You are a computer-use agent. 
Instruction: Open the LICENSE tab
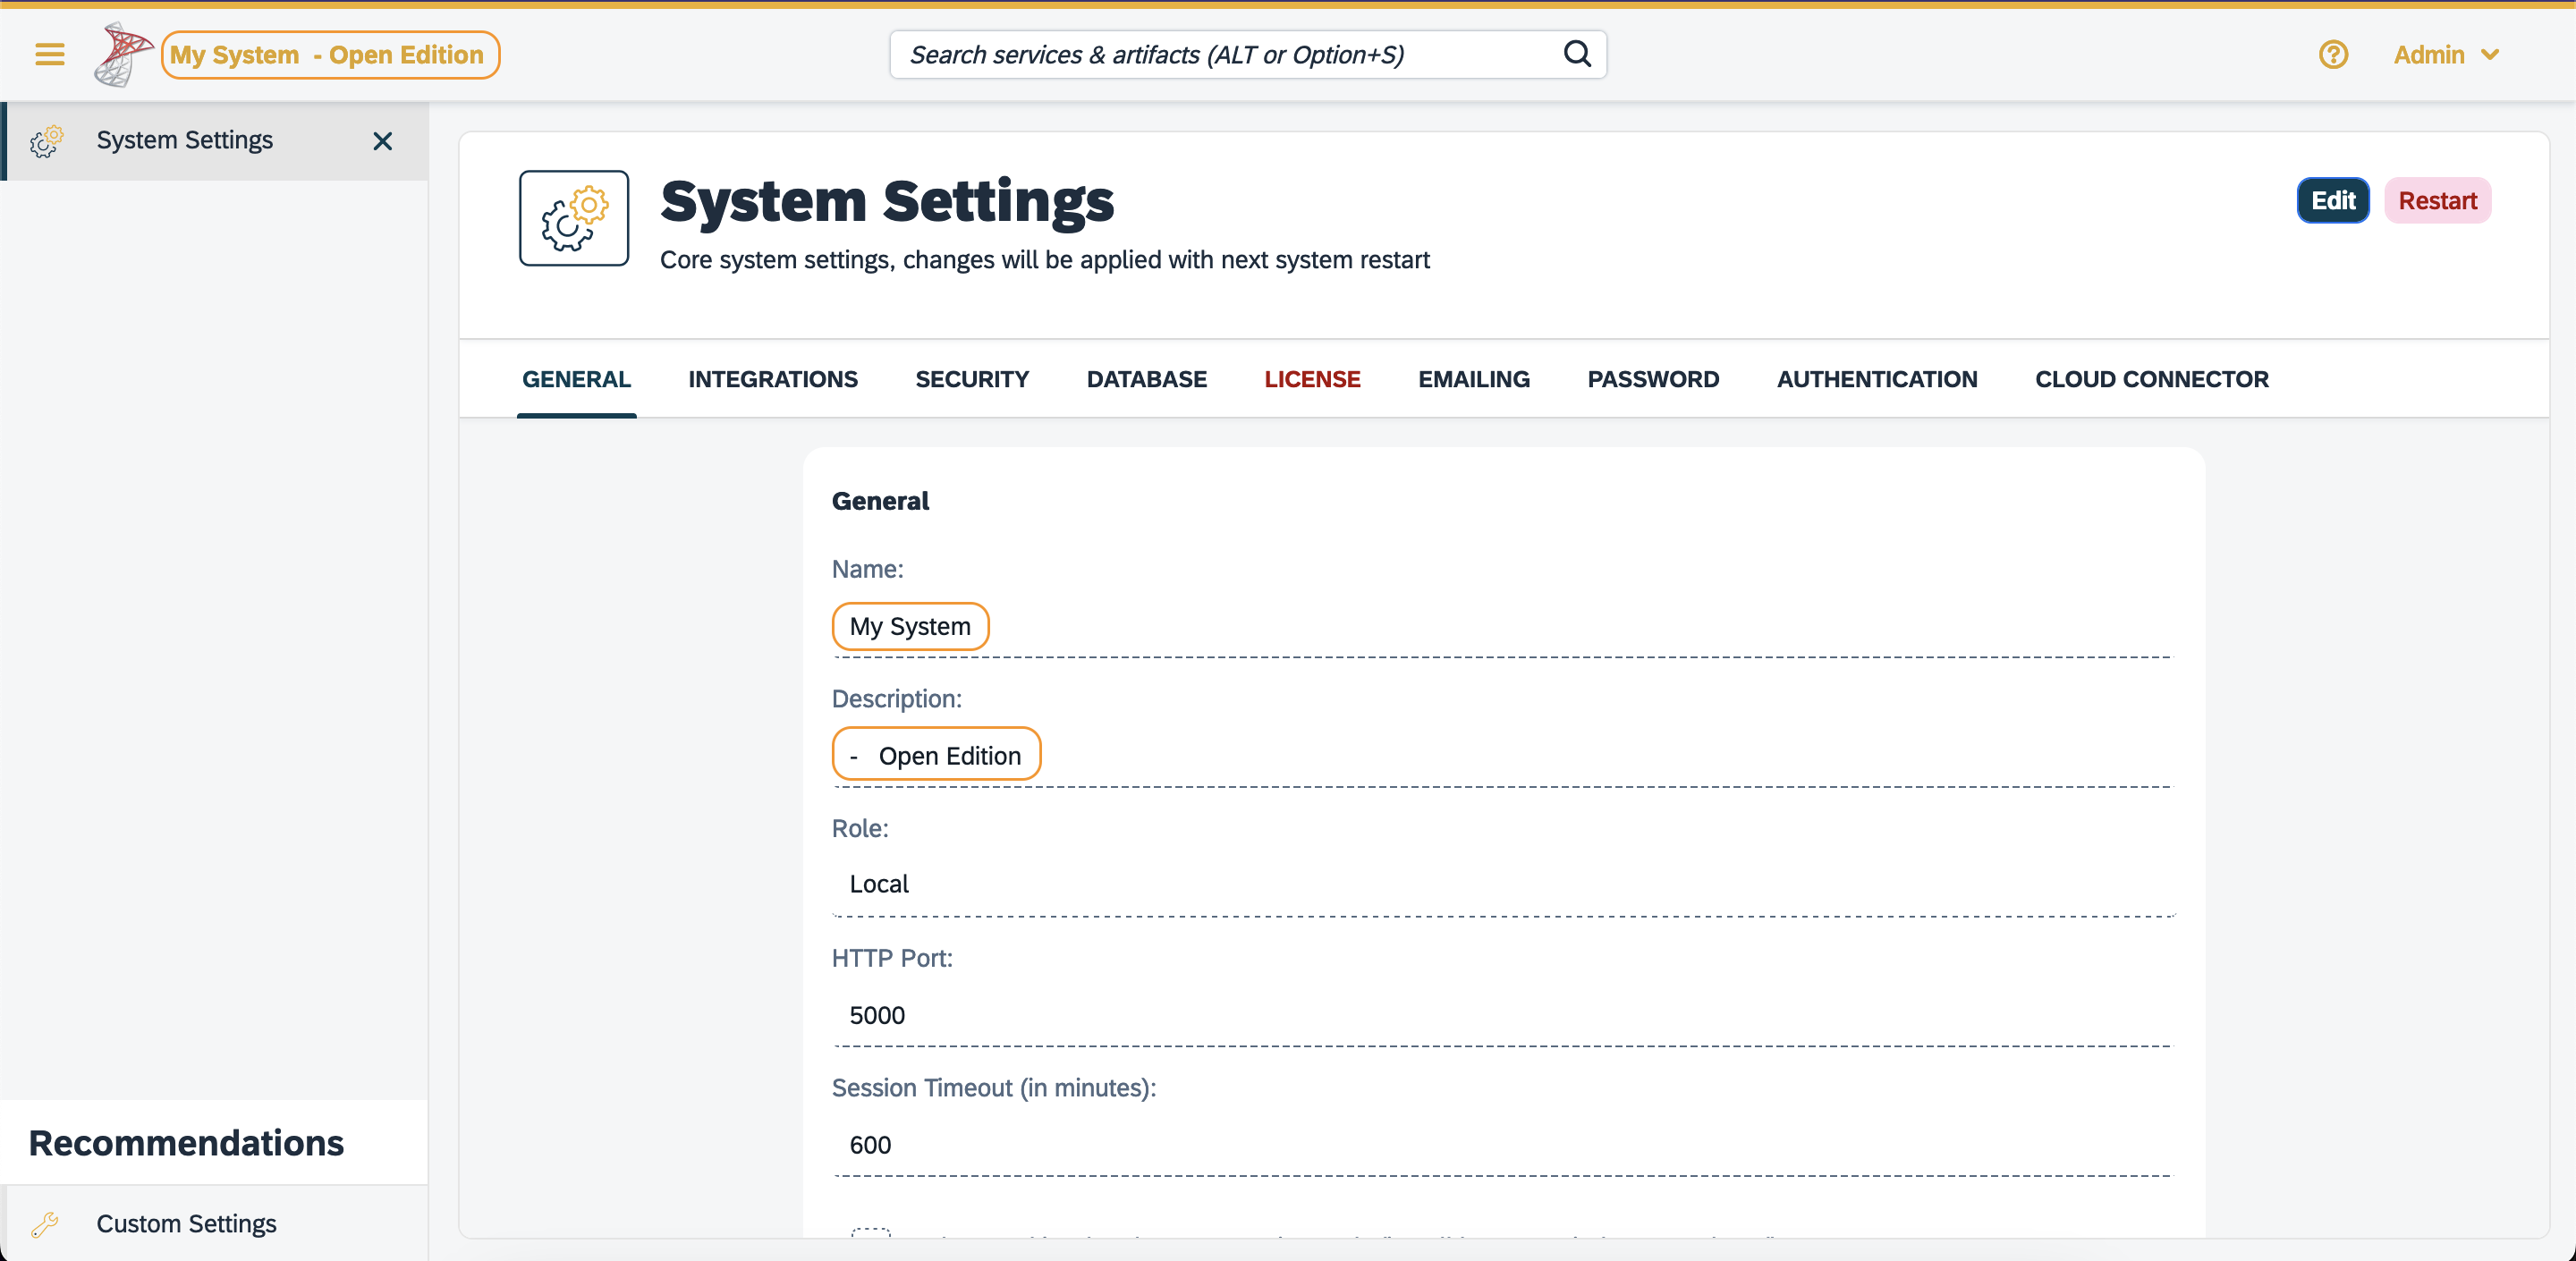pos(1312,379)
